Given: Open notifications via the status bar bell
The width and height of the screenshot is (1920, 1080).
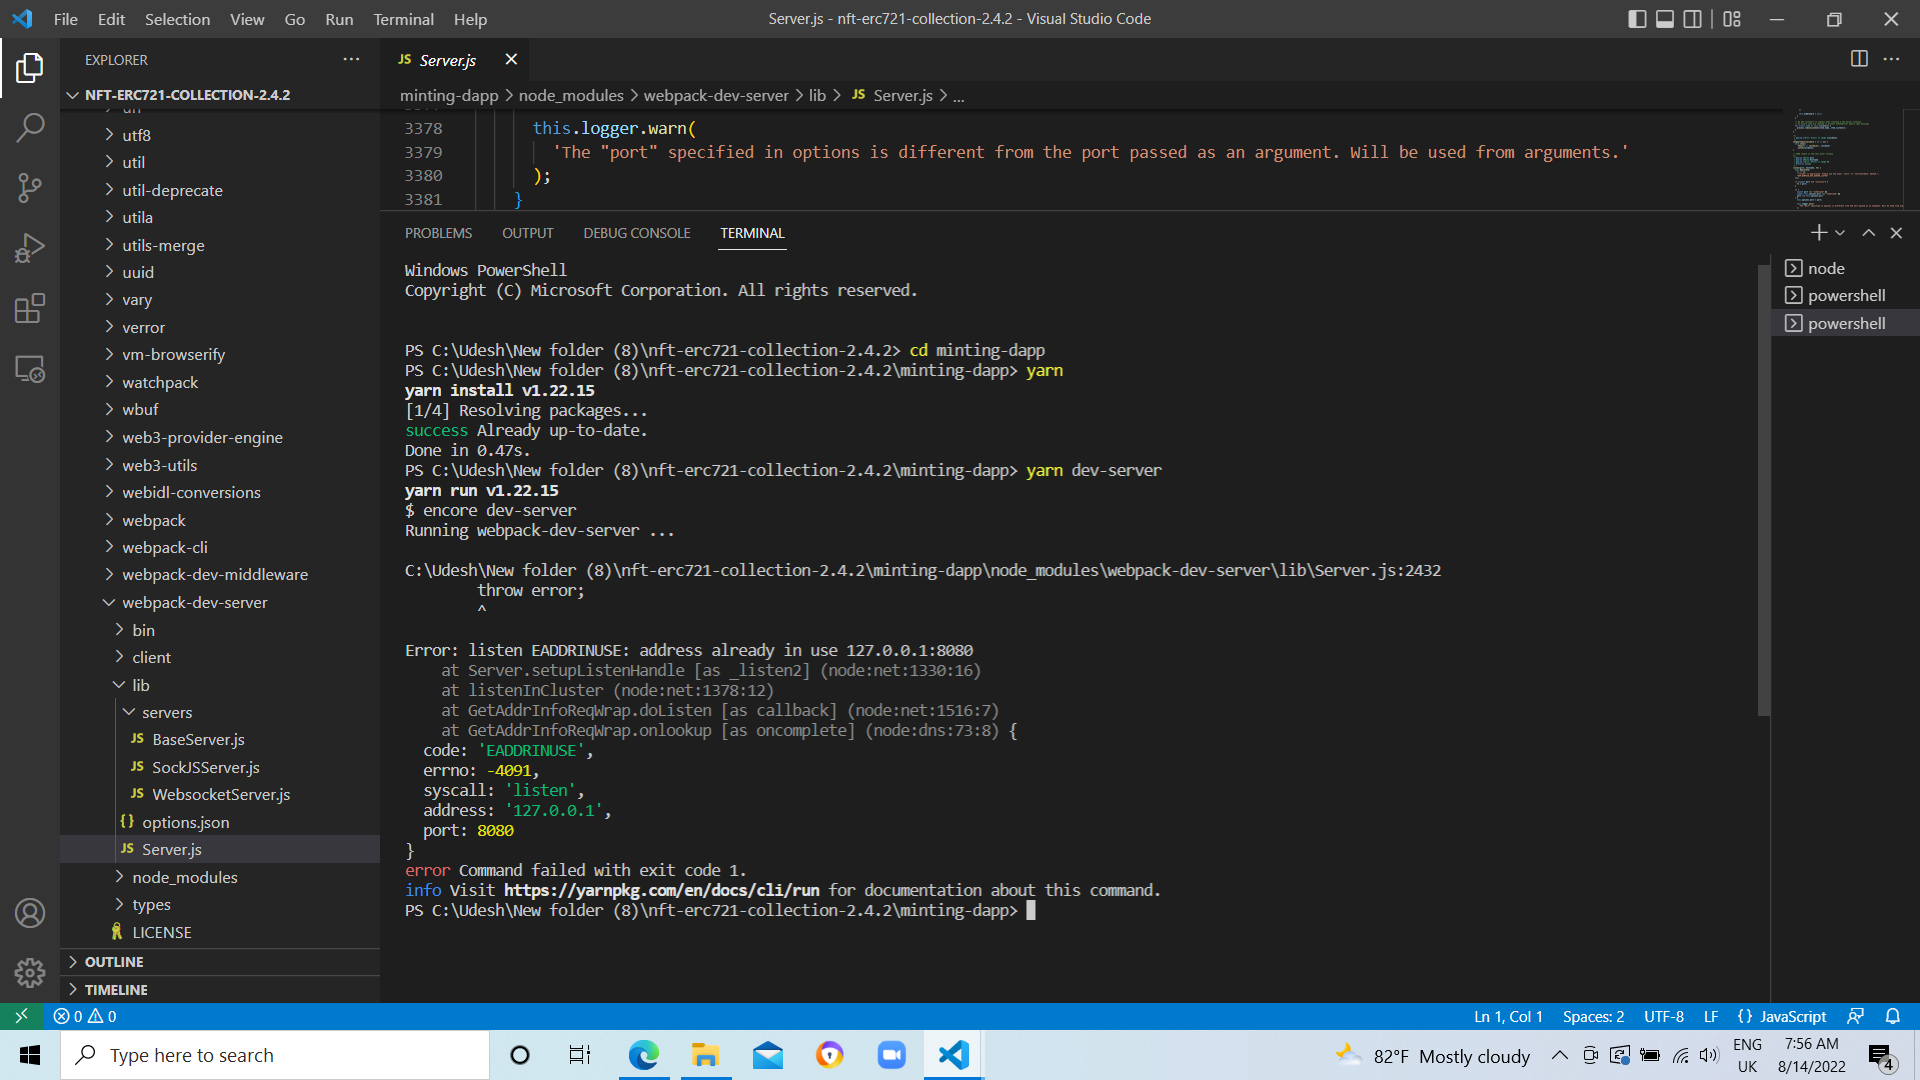Looking at the screenshot, I should click(1893, 1016).
